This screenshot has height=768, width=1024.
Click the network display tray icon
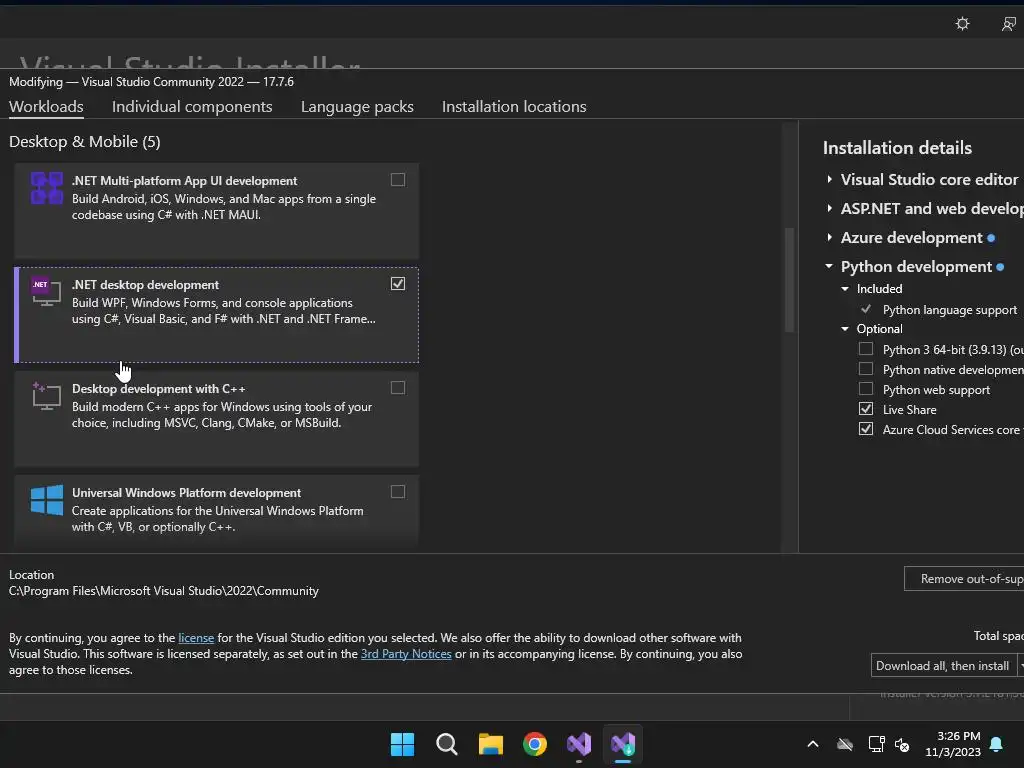tap(876, 744)
